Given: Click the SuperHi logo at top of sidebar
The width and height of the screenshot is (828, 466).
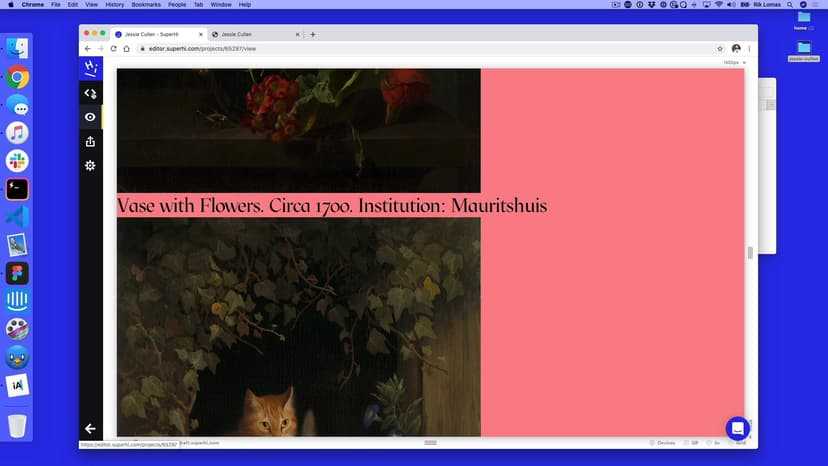Looking at the screenshot, I should [x=90, y=68].
